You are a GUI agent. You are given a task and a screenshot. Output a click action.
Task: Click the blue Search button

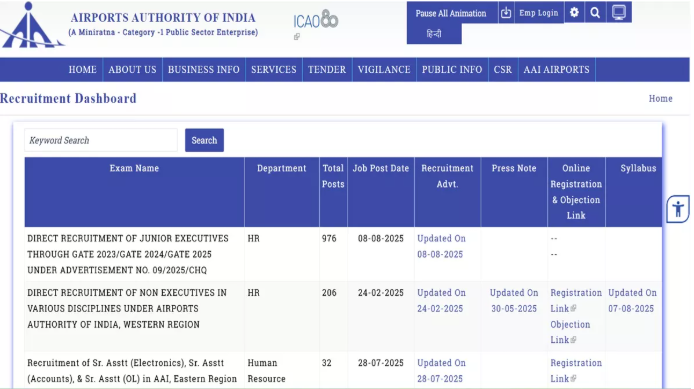coord(204,140)
